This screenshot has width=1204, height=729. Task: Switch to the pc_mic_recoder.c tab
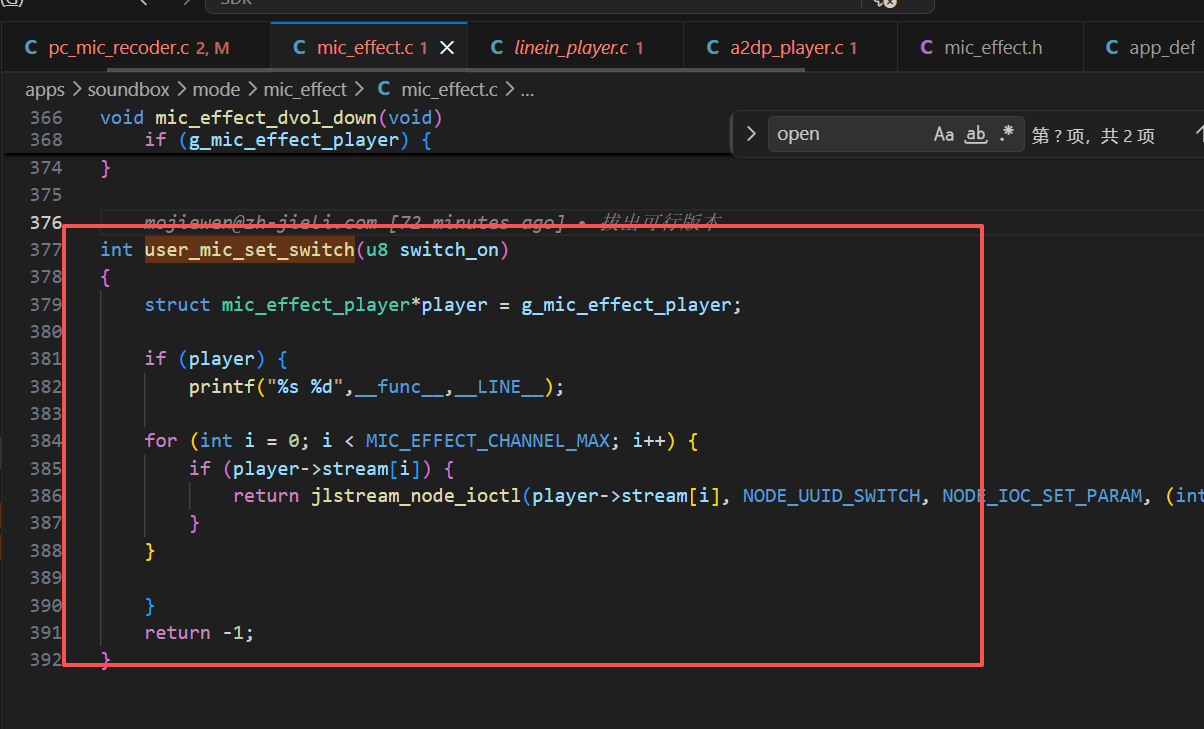[135, 47]
